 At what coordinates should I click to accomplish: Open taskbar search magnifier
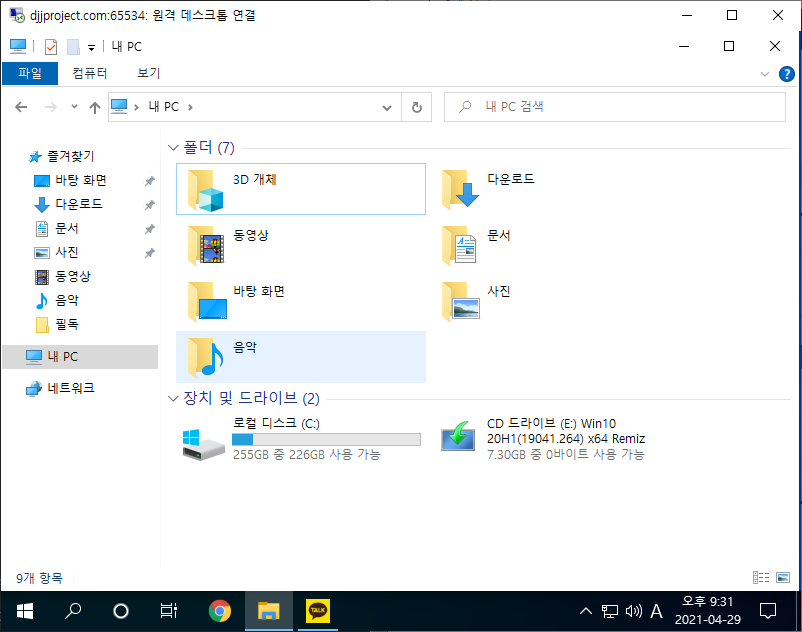[73, 611]
